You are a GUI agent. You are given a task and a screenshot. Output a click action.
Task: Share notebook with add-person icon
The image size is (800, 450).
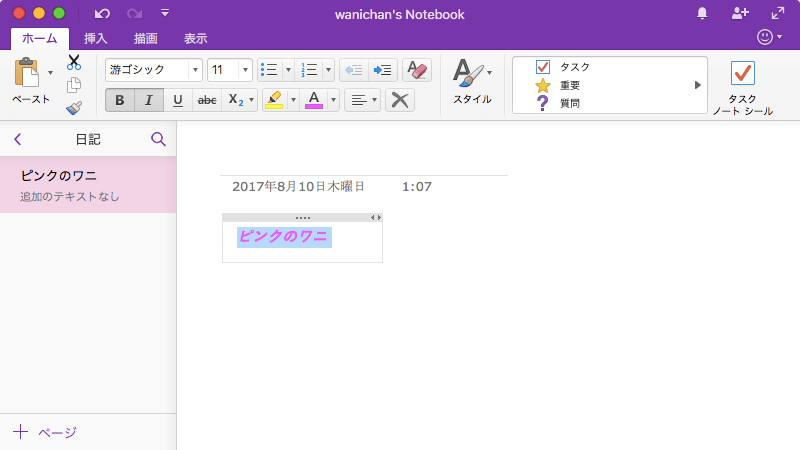740,14
